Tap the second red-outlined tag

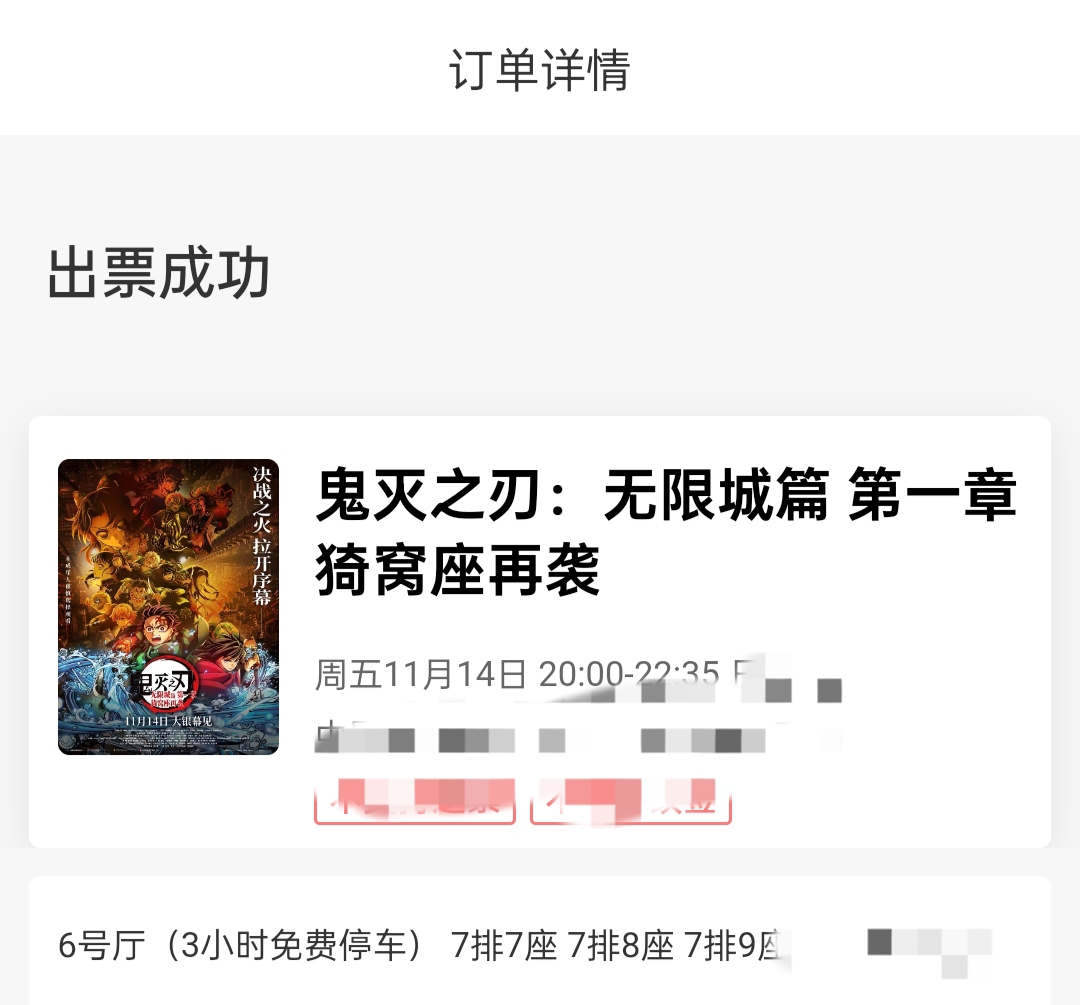(630, 801)
